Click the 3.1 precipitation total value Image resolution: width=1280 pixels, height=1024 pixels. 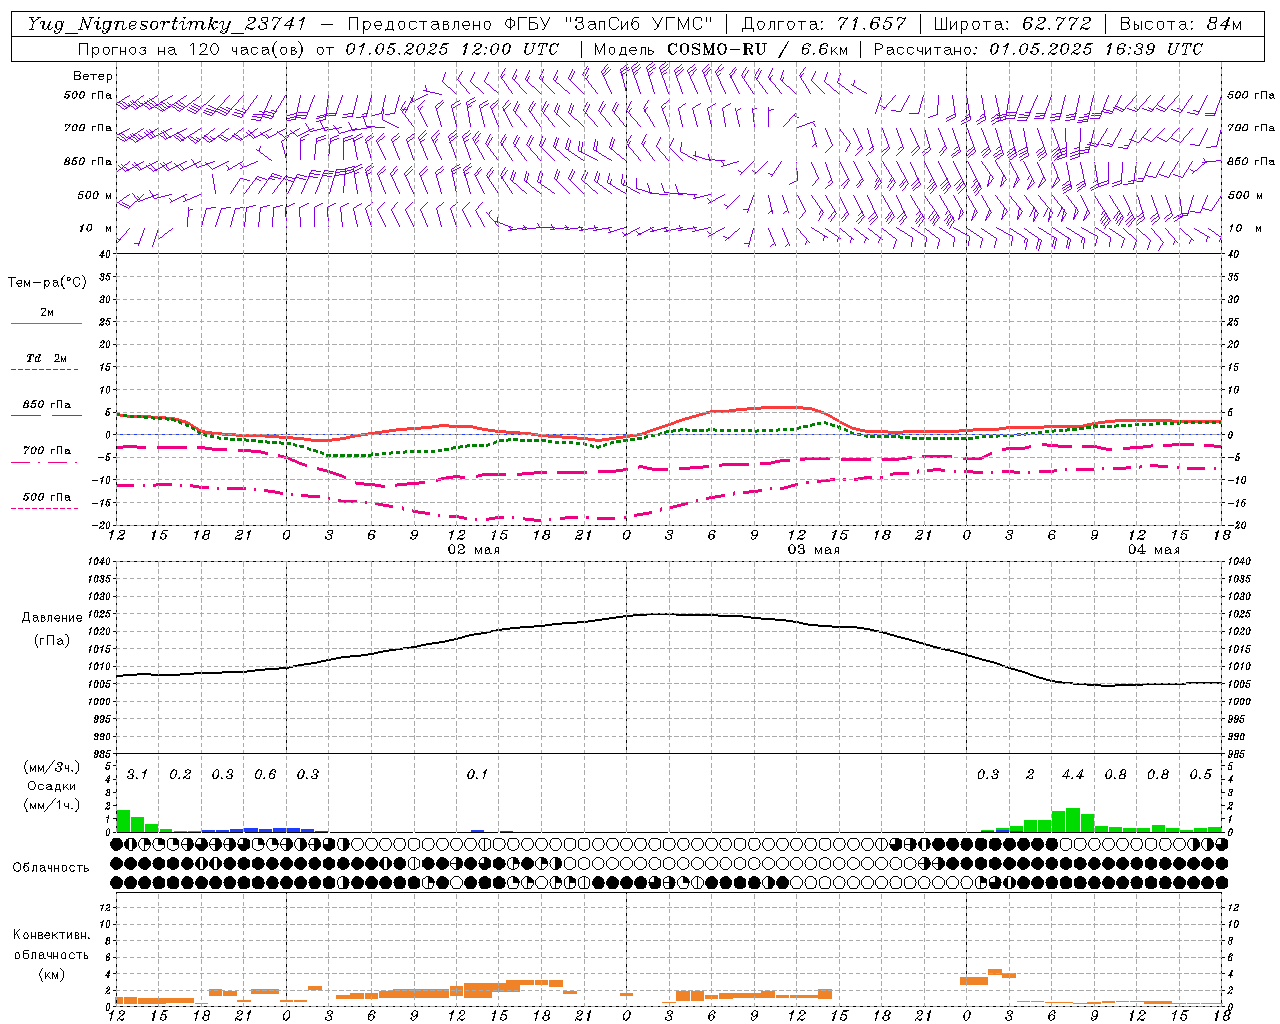tap(138, 774)
